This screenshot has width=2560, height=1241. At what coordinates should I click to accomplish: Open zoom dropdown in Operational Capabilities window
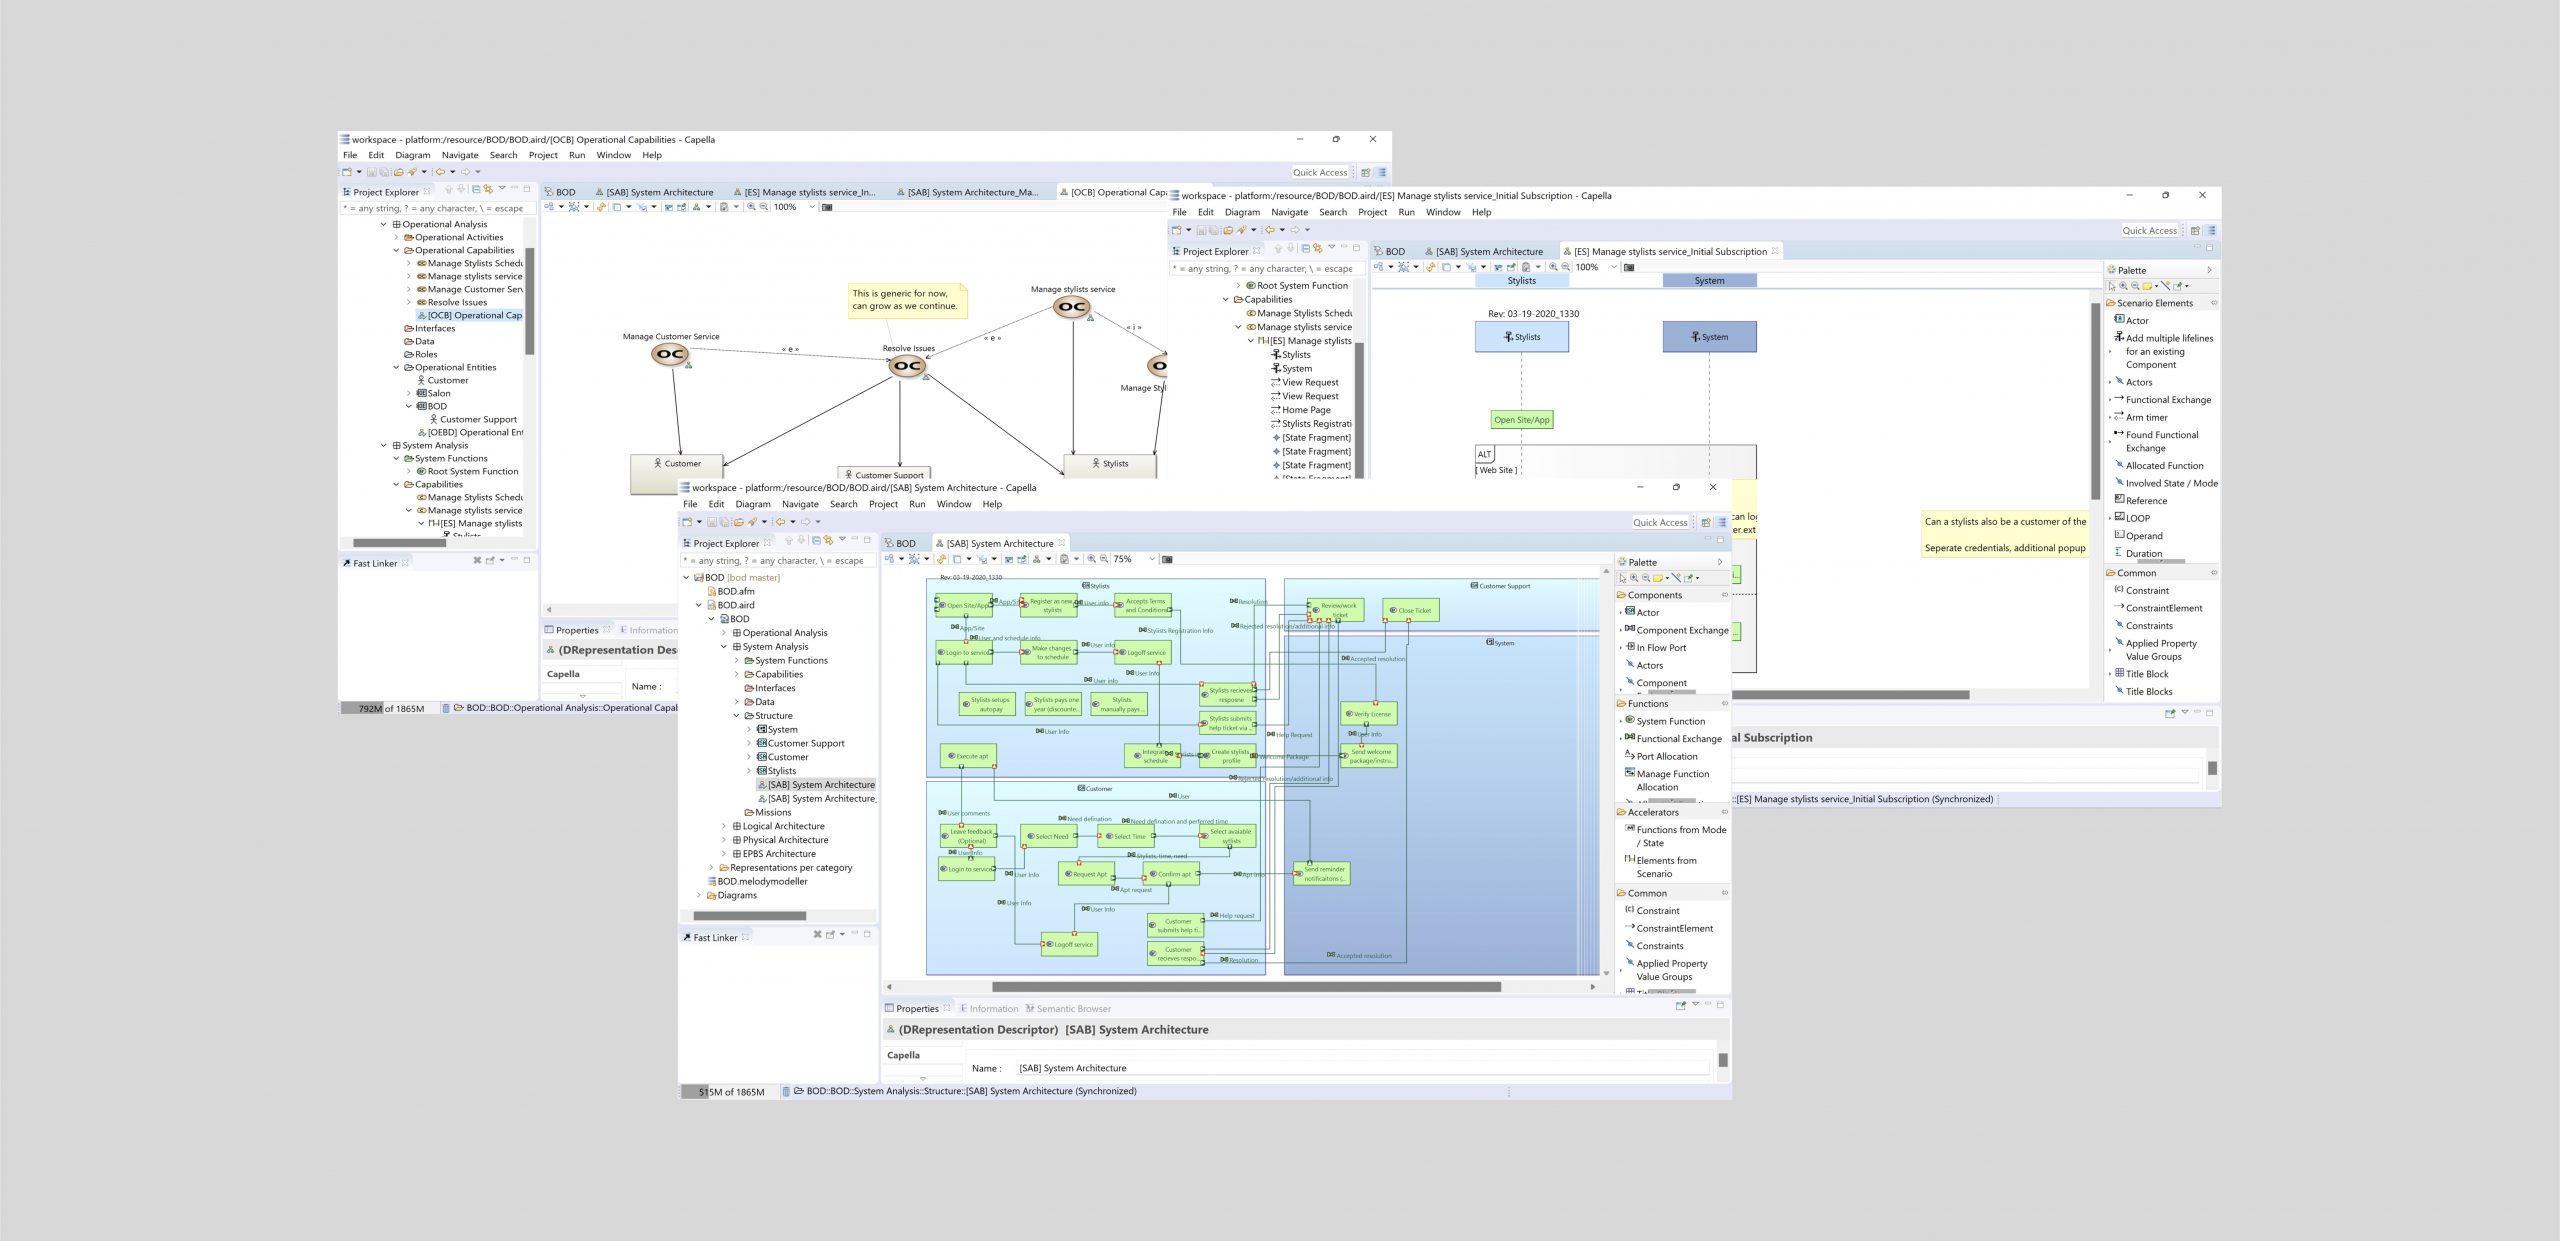(x=812, y=207)
